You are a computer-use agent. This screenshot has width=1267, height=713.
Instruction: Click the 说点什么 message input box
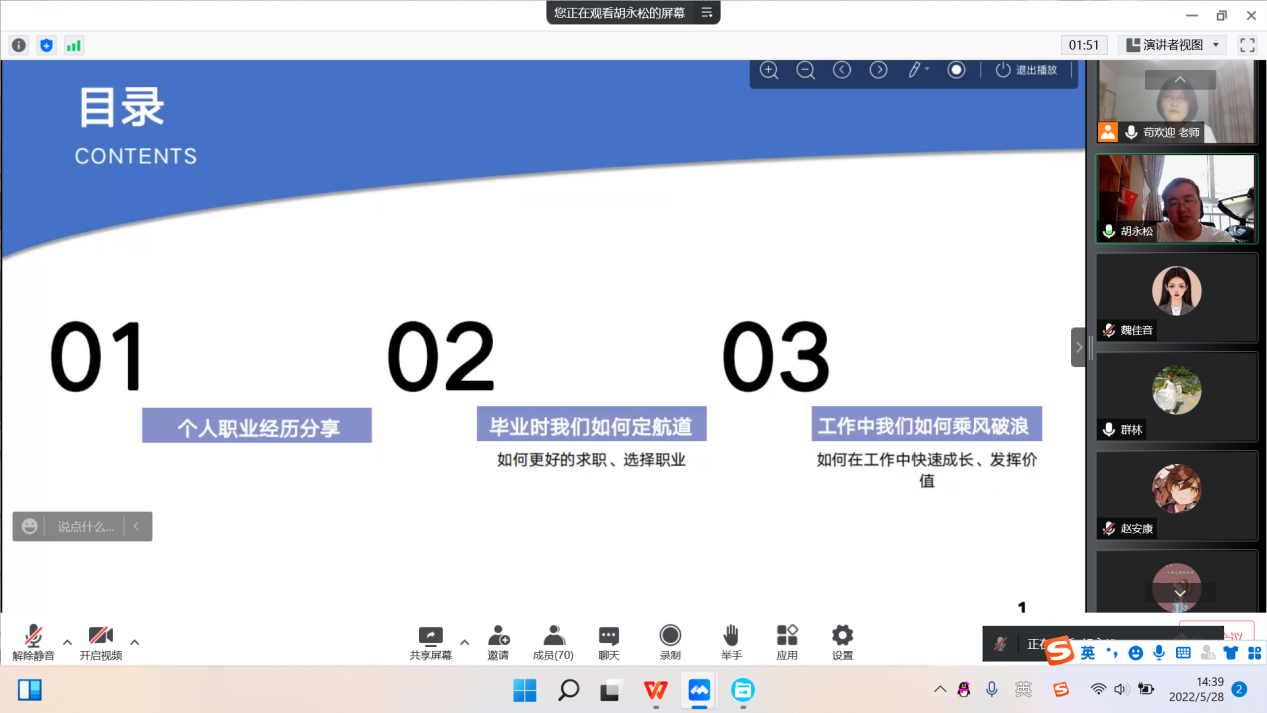click(x=85, y=526)
